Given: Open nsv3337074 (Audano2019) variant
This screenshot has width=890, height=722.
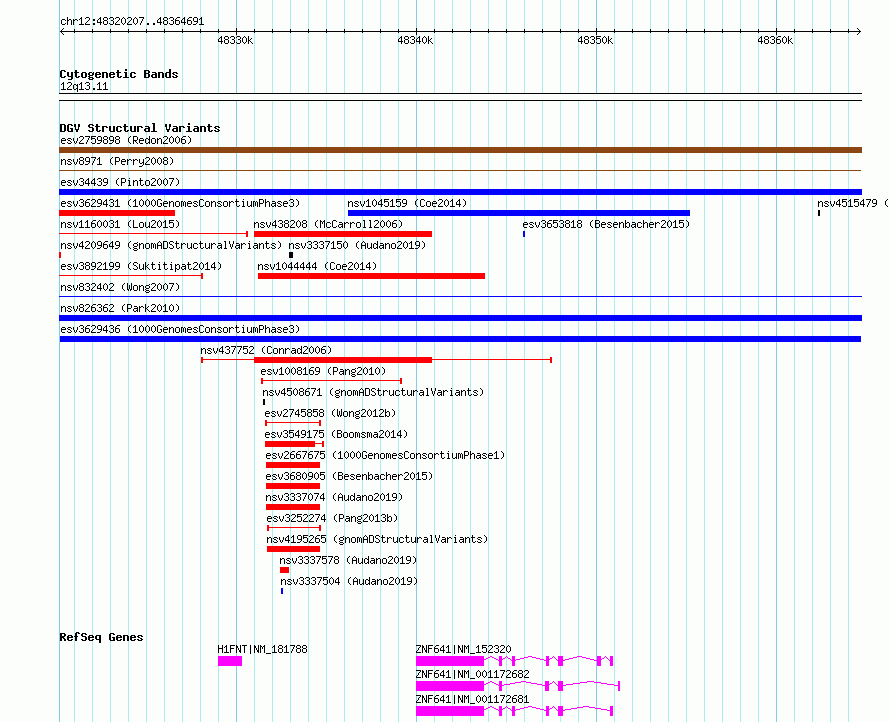Looking at the screenshot, I should point(334,497).
